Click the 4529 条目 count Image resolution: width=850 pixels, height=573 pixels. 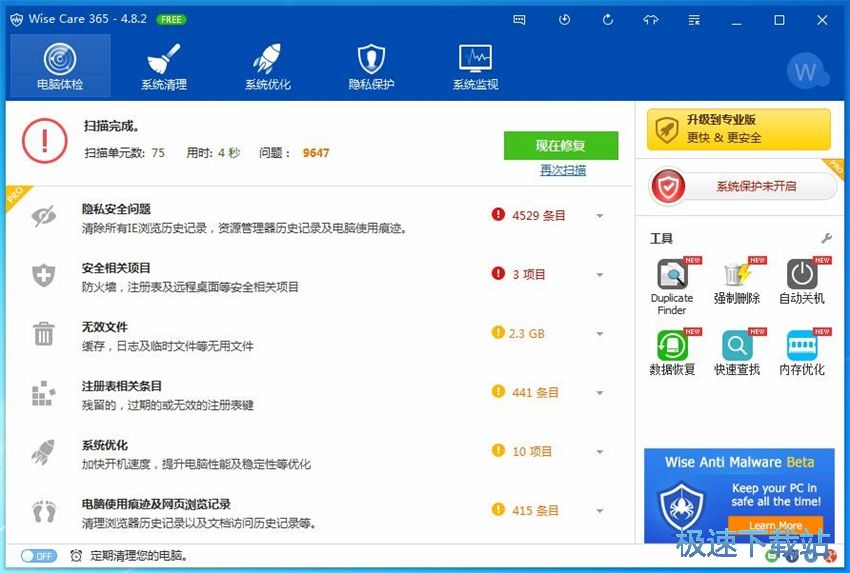[538, 216]
